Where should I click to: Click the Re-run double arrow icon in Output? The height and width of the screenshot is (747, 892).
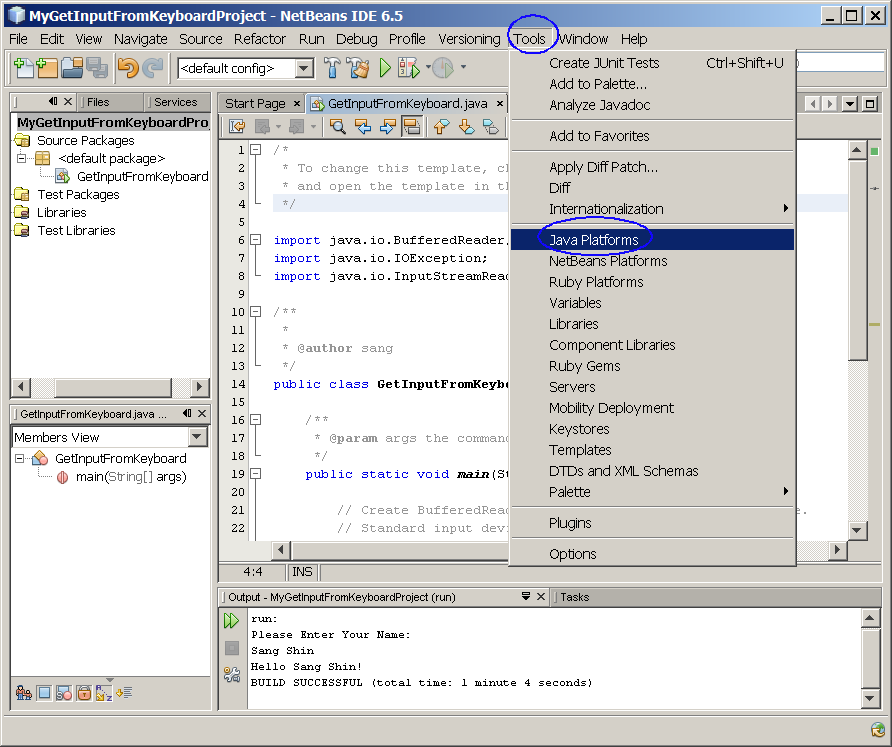232,621
